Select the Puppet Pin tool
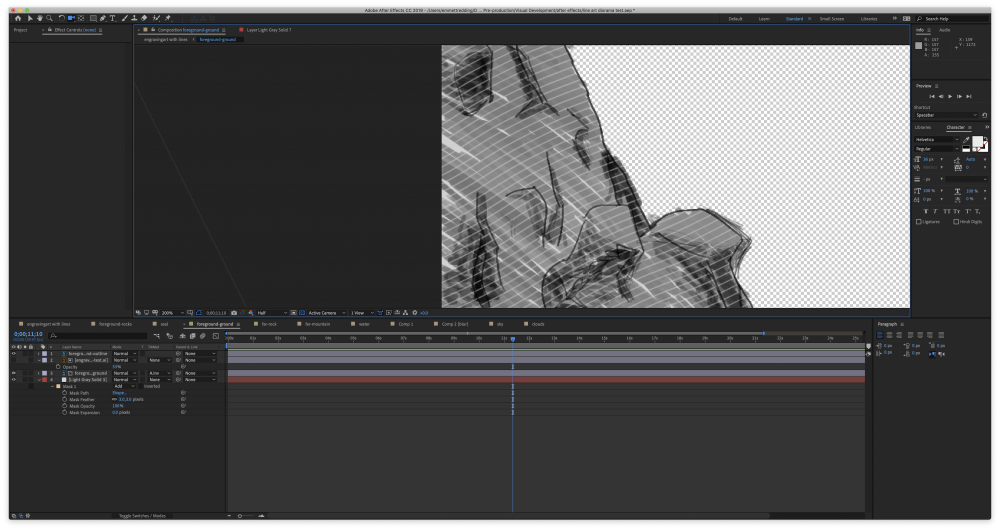The image size is (1000, 530). (x=168, y=18)
